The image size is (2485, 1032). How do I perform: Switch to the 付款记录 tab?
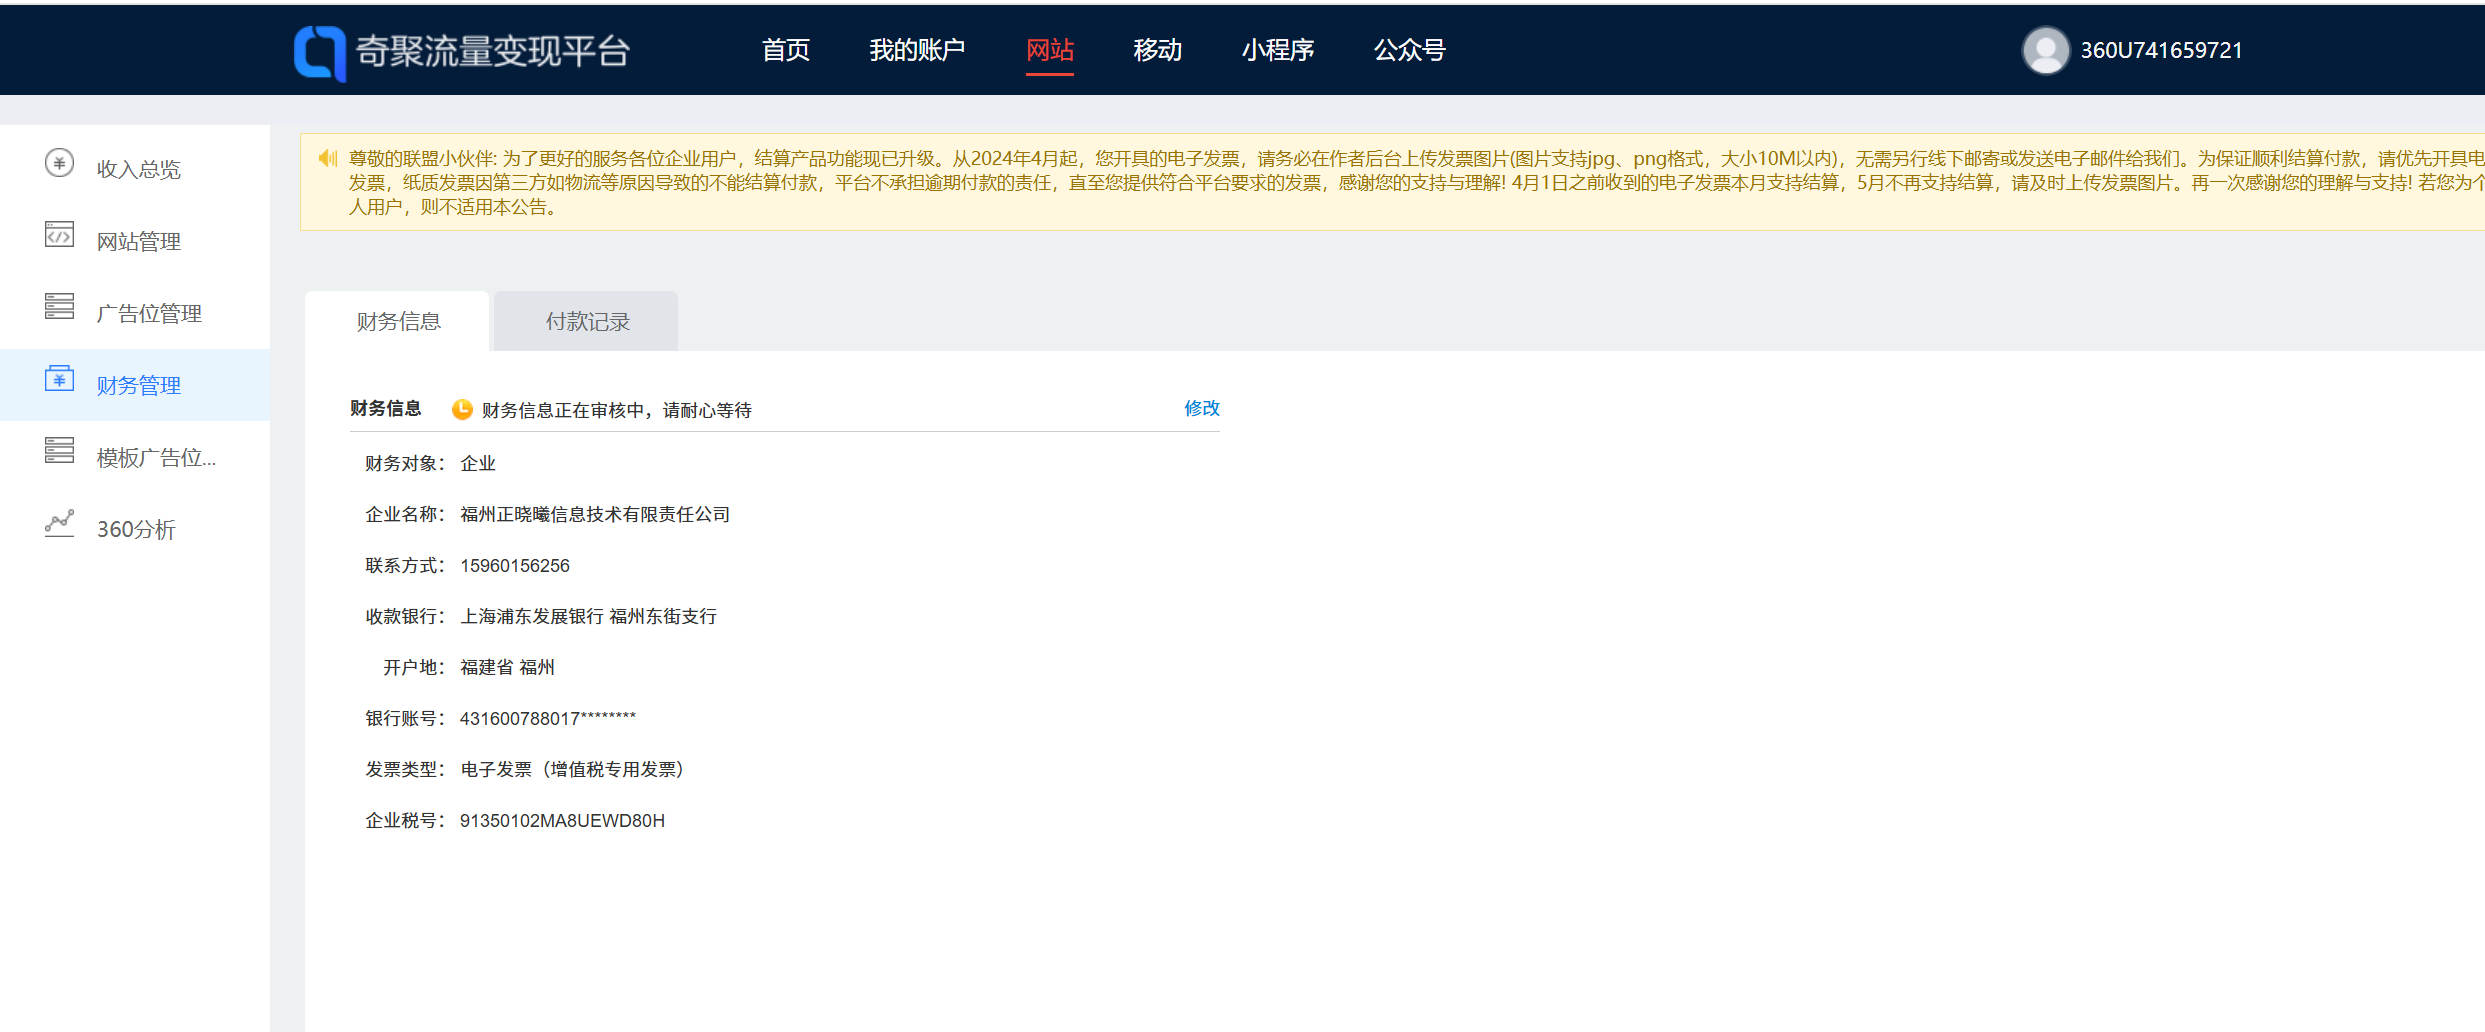587,322
